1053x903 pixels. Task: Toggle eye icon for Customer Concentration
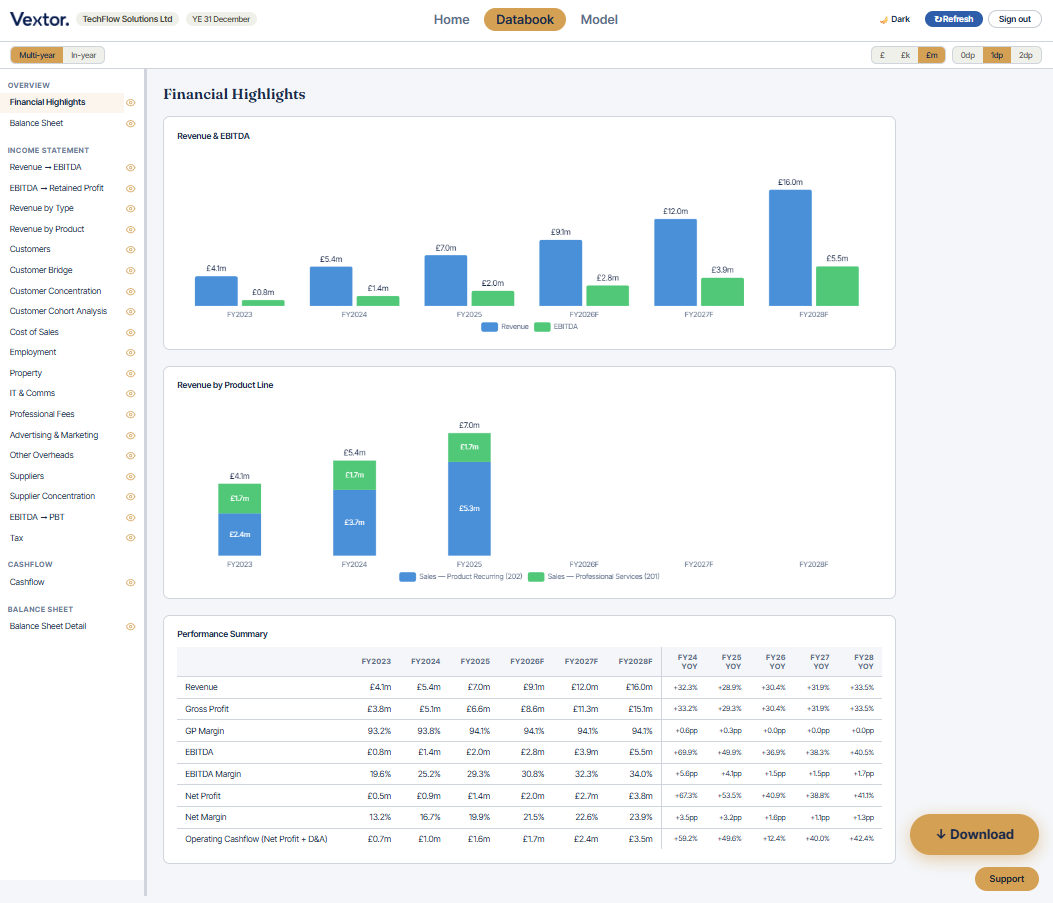coord(131,291)
